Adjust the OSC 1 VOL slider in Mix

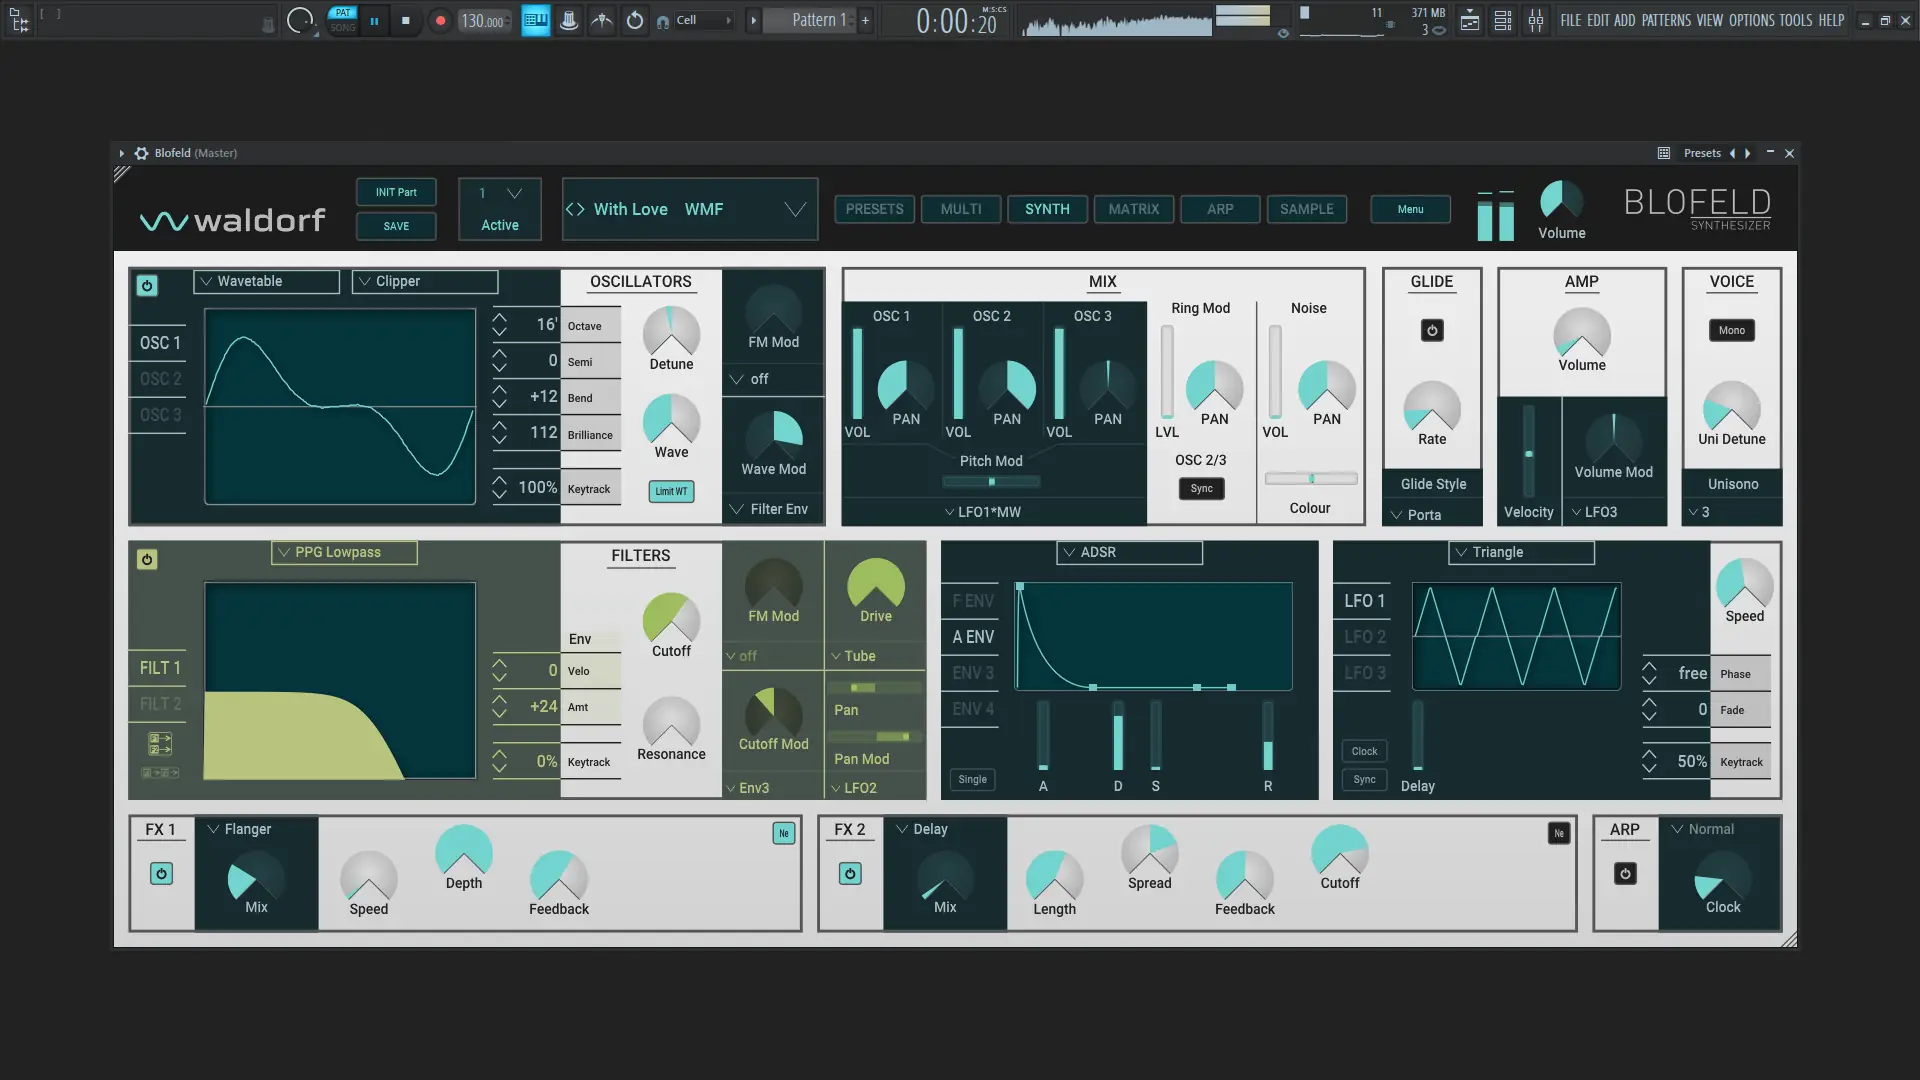point(857,372)
